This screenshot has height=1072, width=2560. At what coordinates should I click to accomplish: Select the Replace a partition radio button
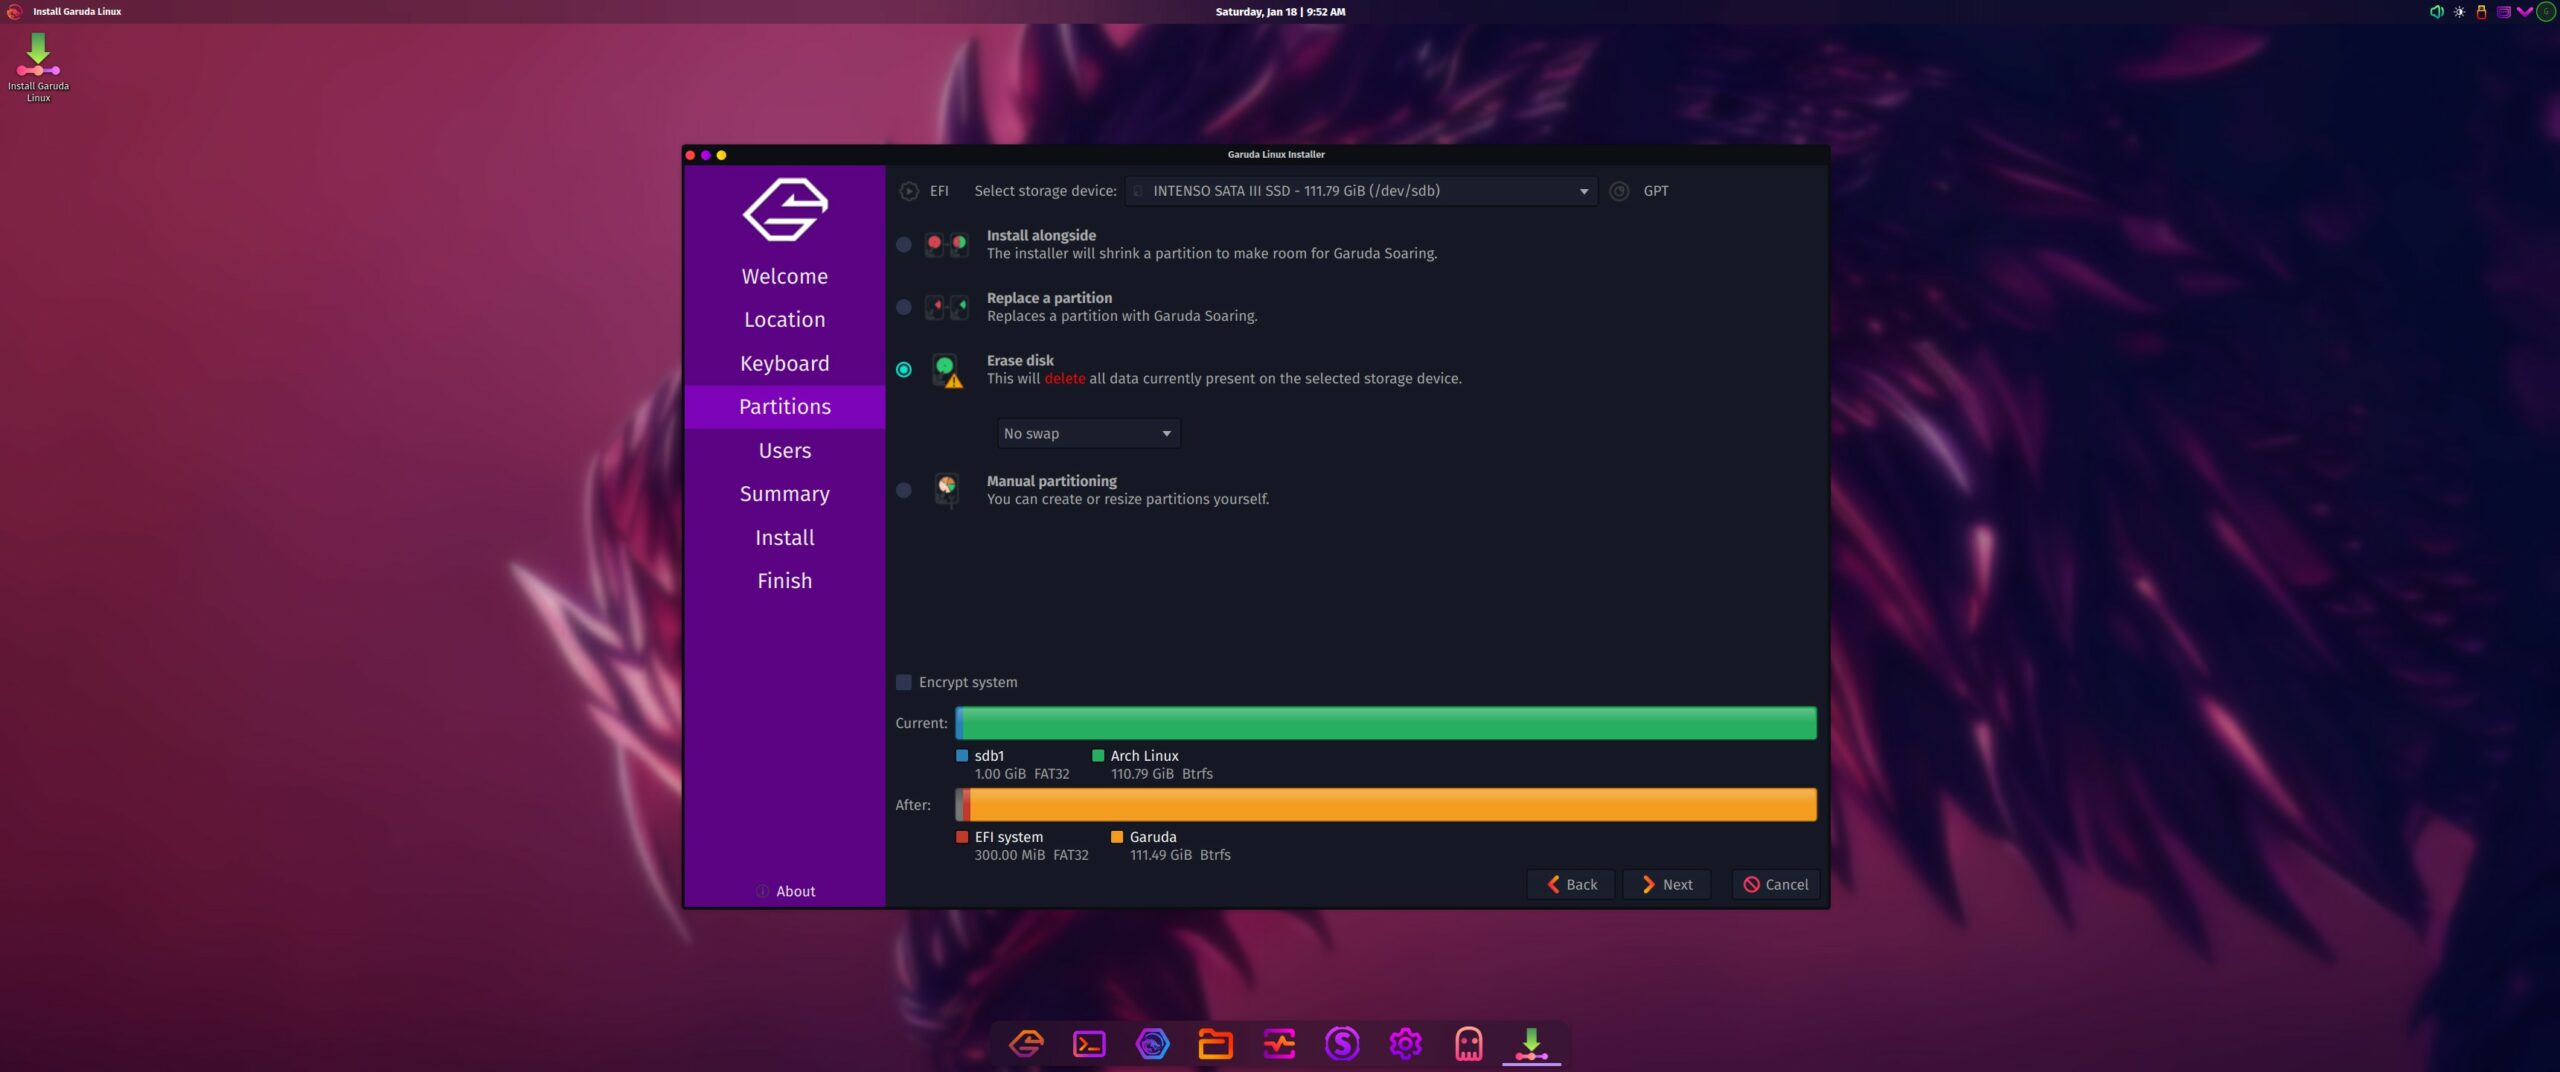pyautogui.click(x=904, y=307)
